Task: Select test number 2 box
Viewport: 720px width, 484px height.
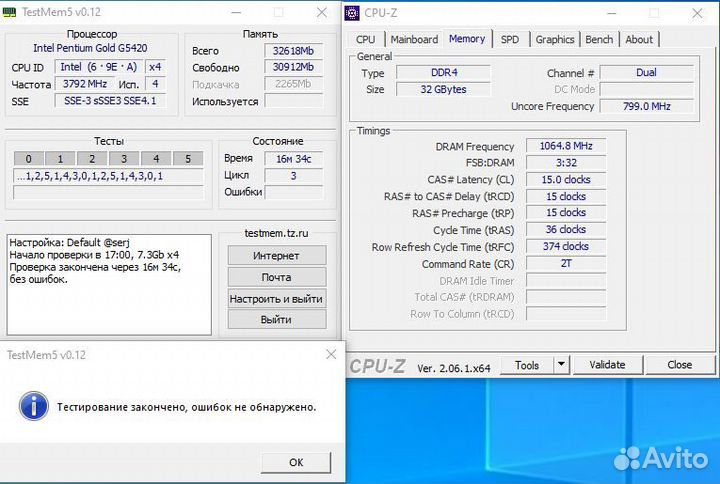Action: (92, 159)
